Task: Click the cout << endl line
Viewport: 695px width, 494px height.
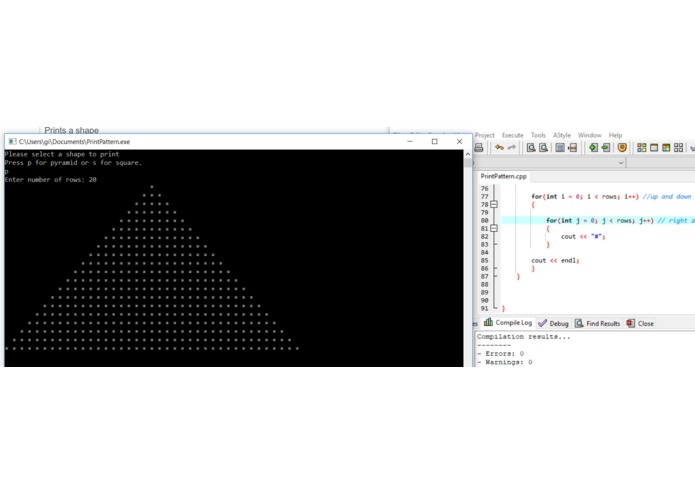Action: (x=555, y=261)
